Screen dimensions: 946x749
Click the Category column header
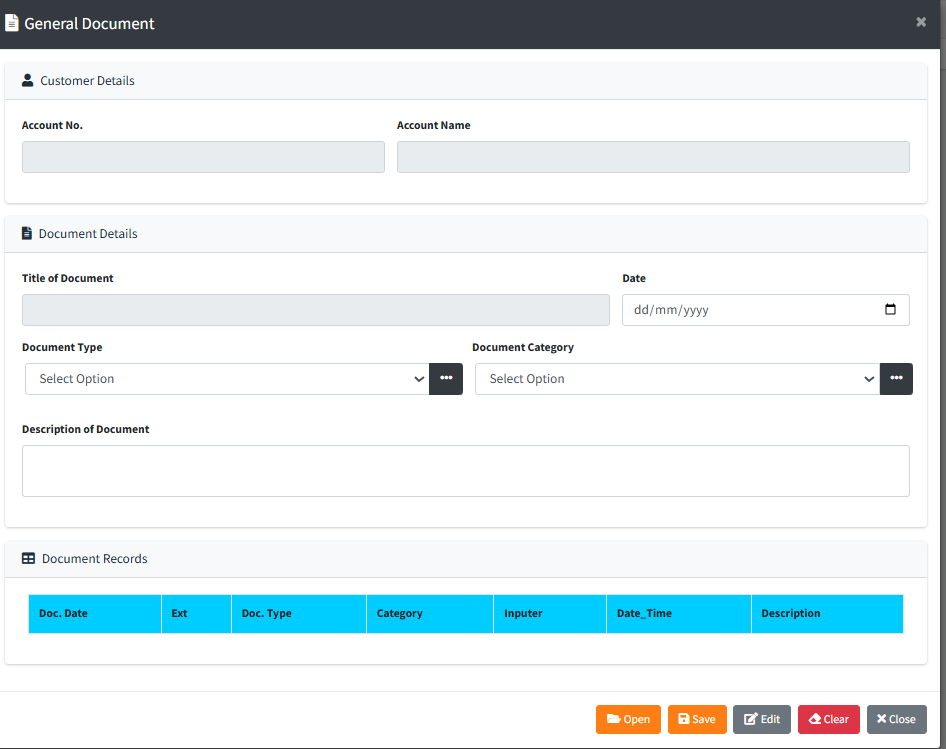pyautogui.click(x=400, y=613)
